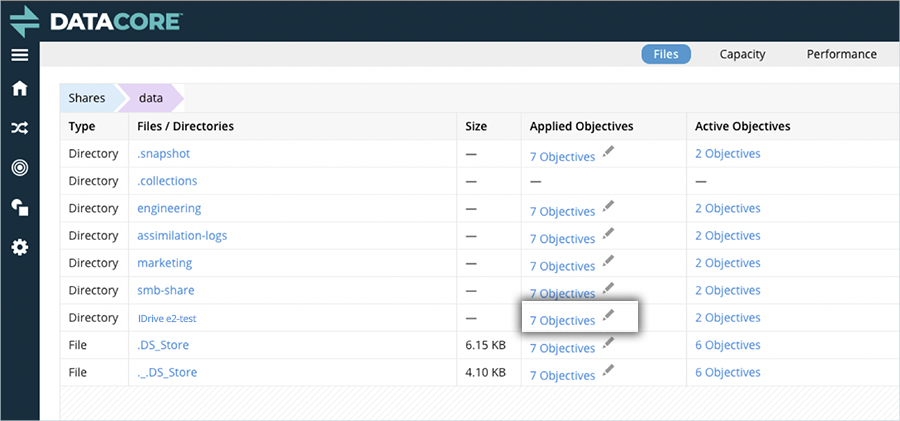Open the marketing directory
This screenshot has width=900, height=421.
tap(164, 263)
